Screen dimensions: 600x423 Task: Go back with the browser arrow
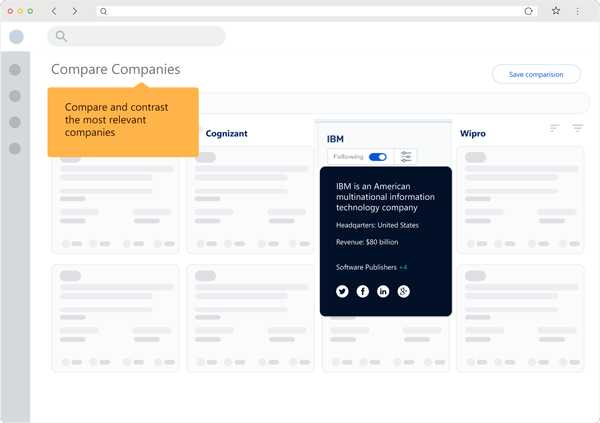click(x=54, y=11)
